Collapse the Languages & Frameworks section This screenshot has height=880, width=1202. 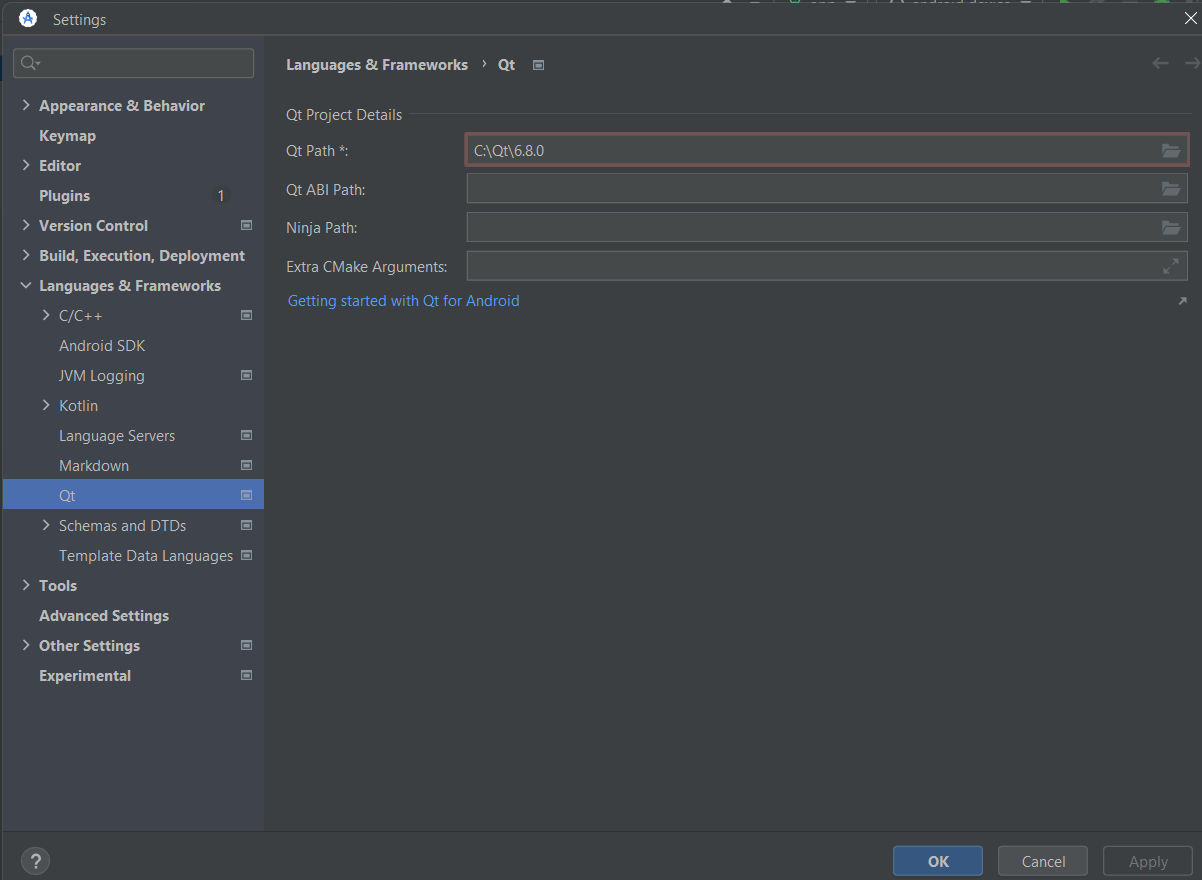(26, 286)
